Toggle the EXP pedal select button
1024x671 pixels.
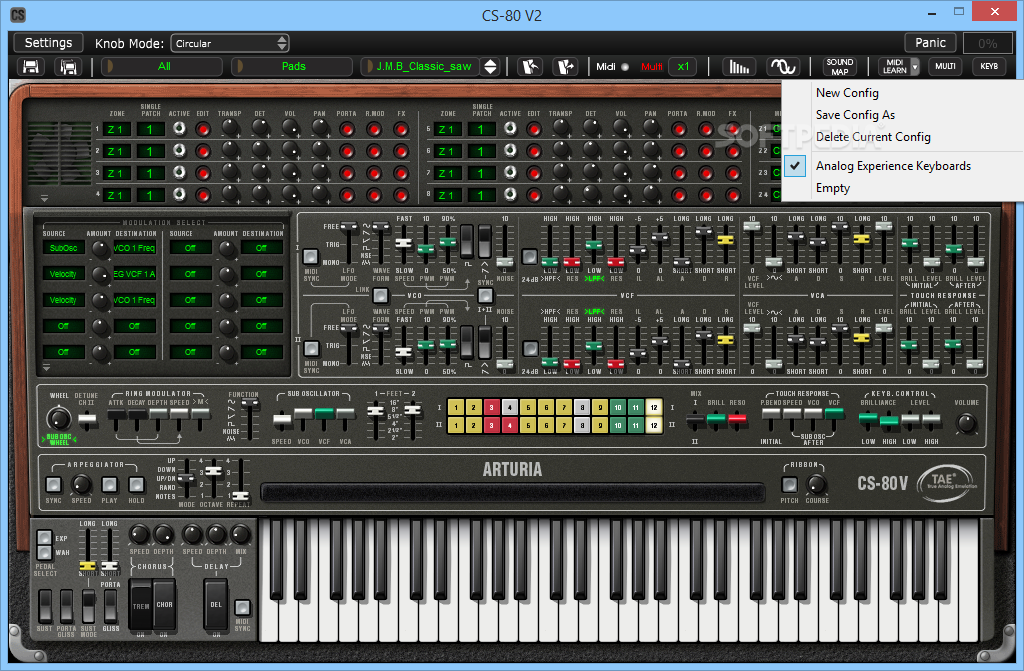point(44,538)
